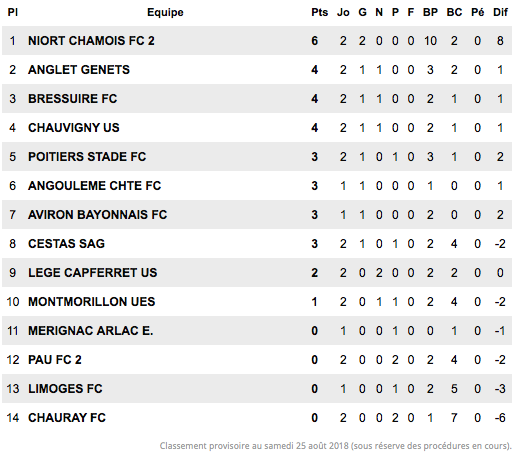Open the CESTAS SAG row
The image size is (515, 461).
(257, 244)
